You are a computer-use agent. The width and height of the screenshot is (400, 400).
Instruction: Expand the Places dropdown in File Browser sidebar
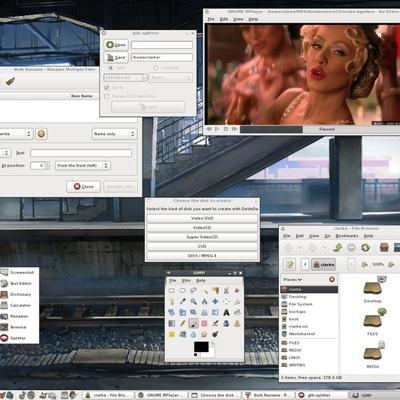coord(292,280)
